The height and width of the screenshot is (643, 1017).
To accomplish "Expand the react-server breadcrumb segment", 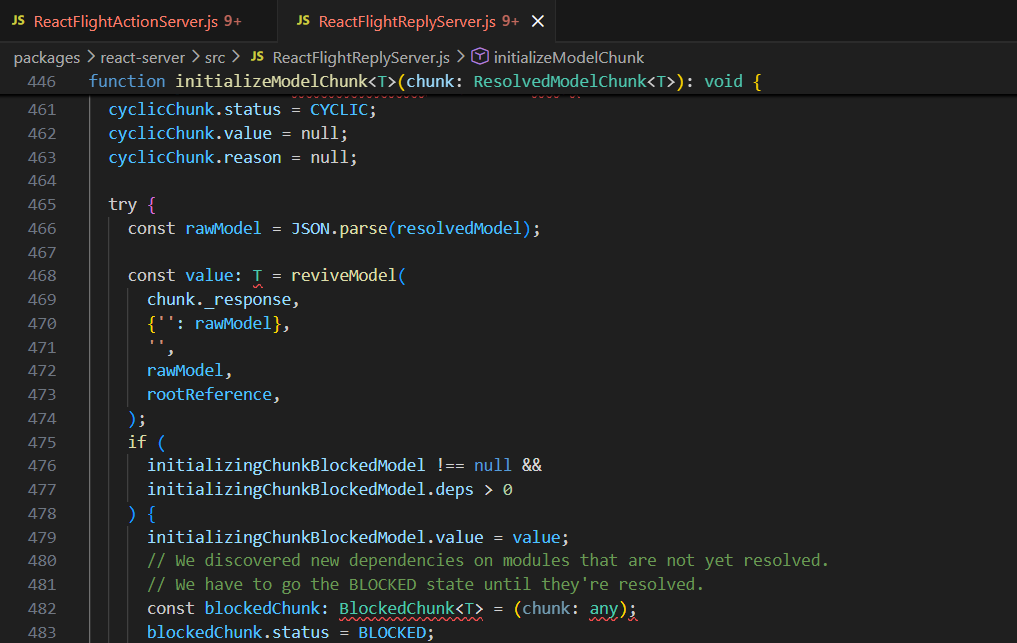I will click(142, 57).
